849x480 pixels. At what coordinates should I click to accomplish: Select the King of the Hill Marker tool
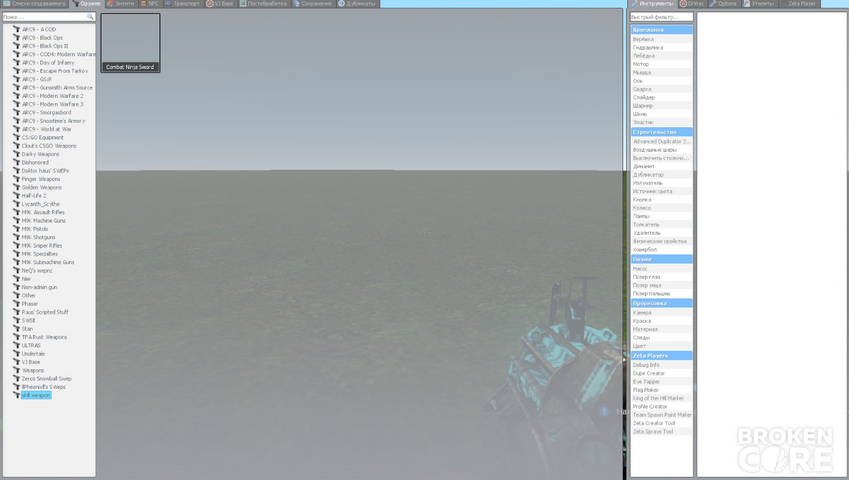[x=661, y=398]
